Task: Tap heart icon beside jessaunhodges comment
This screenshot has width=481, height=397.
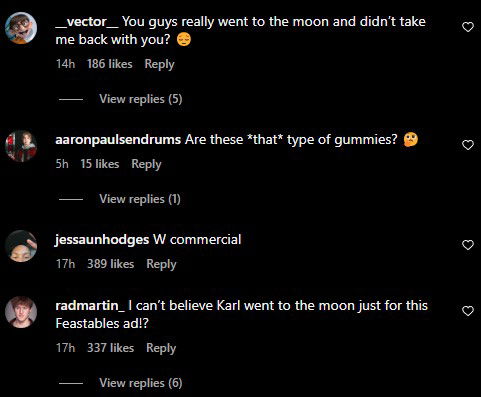Action: click(468, 245)
